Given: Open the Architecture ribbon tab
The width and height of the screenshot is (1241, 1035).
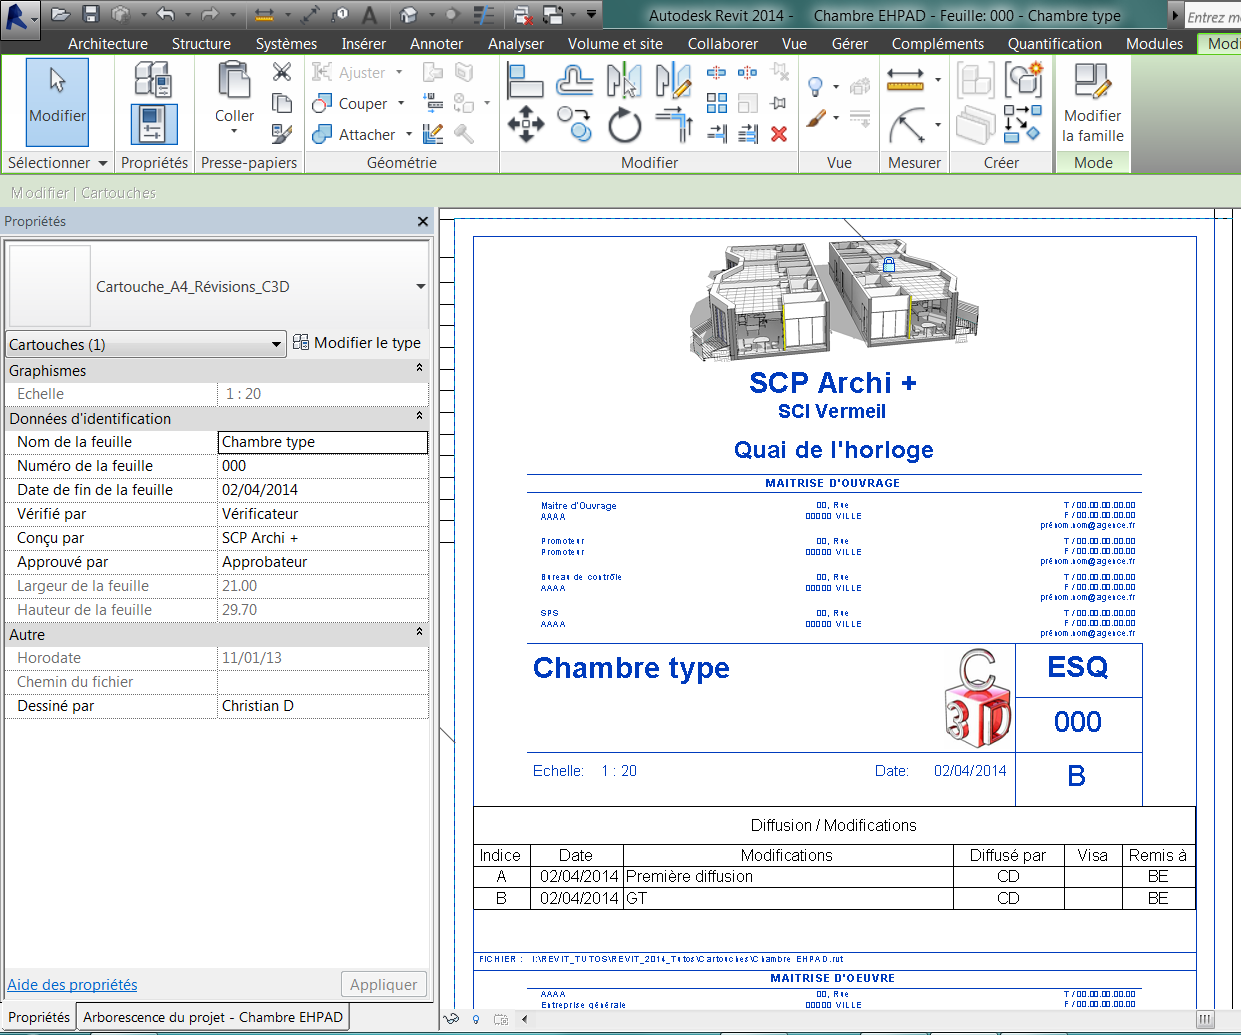Looking at the screenshot, I should (107, 43).
